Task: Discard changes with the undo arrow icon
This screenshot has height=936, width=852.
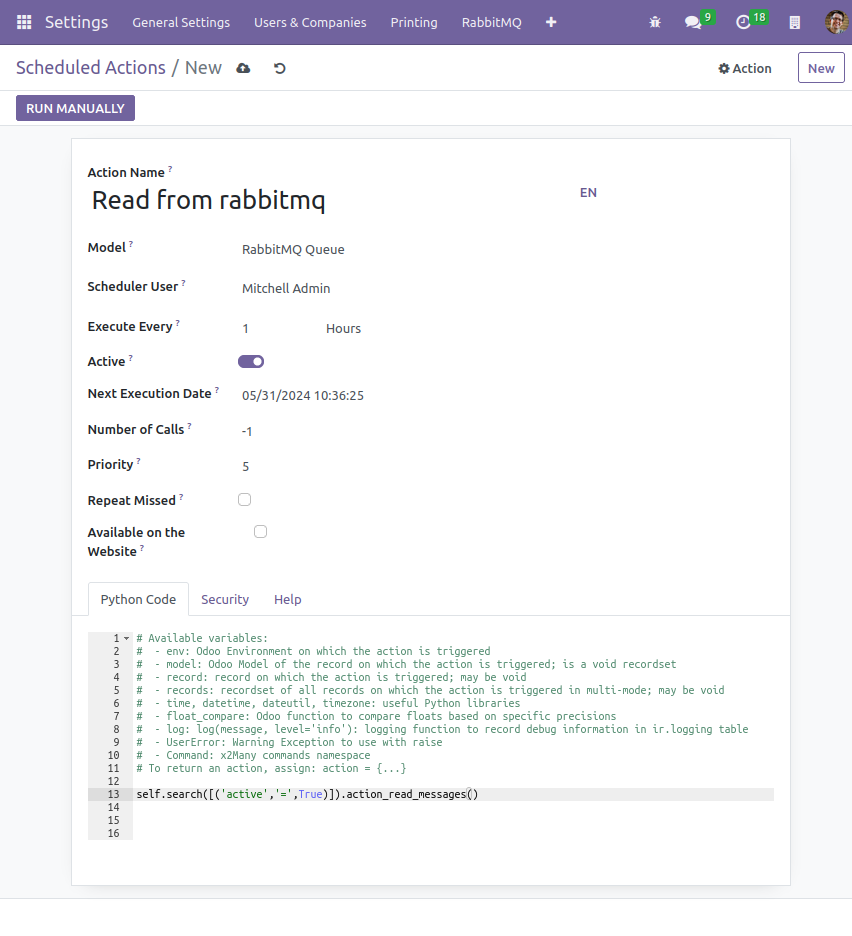Action: 279,68
